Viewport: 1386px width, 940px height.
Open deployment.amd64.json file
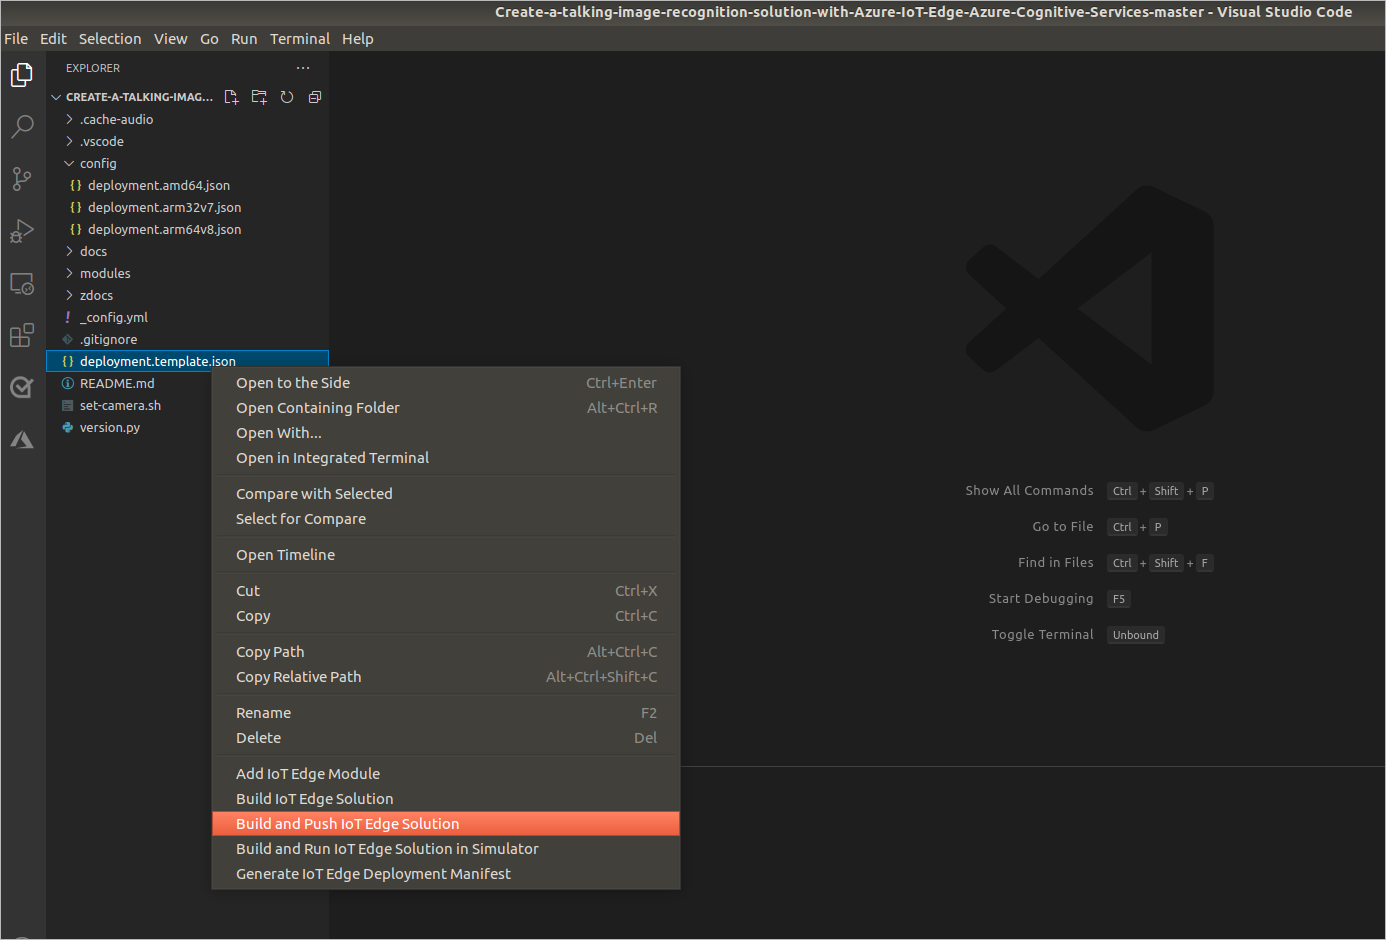tap(188, 185)
